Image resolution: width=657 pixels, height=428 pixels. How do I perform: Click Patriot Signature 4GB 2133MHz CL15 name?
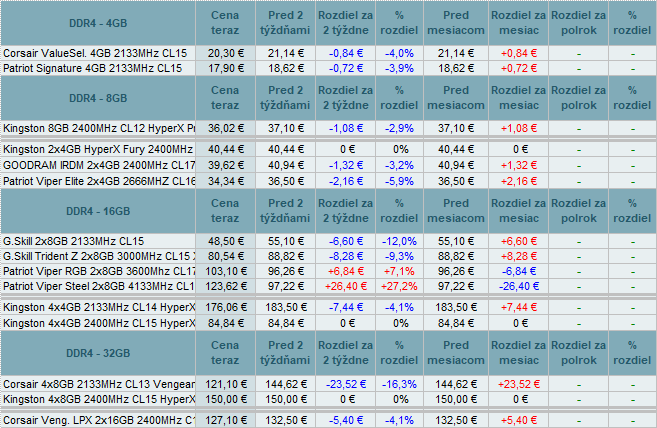[x=93, y=68]
